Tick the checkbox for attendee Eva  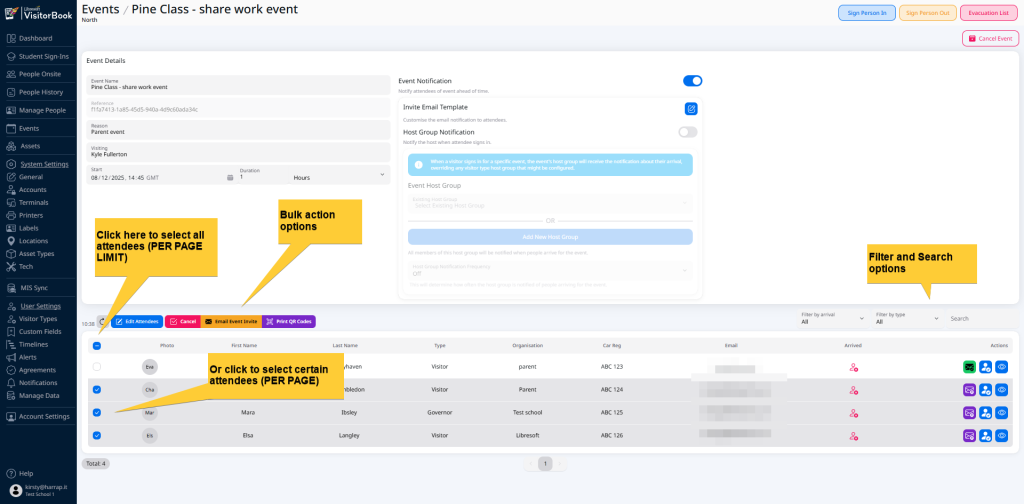[96, 367]
